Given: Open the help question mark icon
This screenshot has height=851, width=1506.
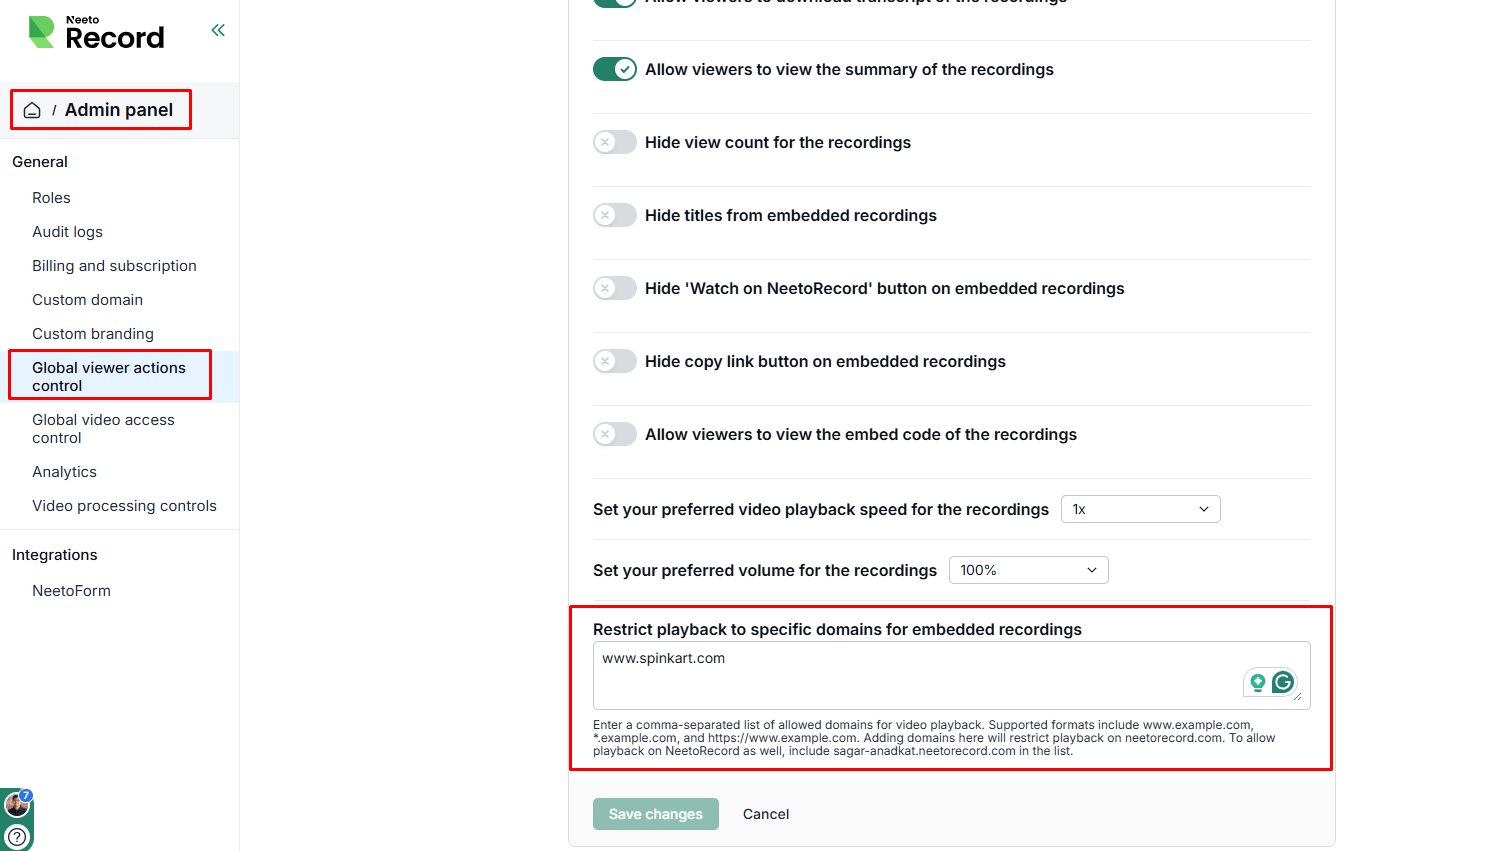Looking at the screenshot, I should click(x=17, y=836).
